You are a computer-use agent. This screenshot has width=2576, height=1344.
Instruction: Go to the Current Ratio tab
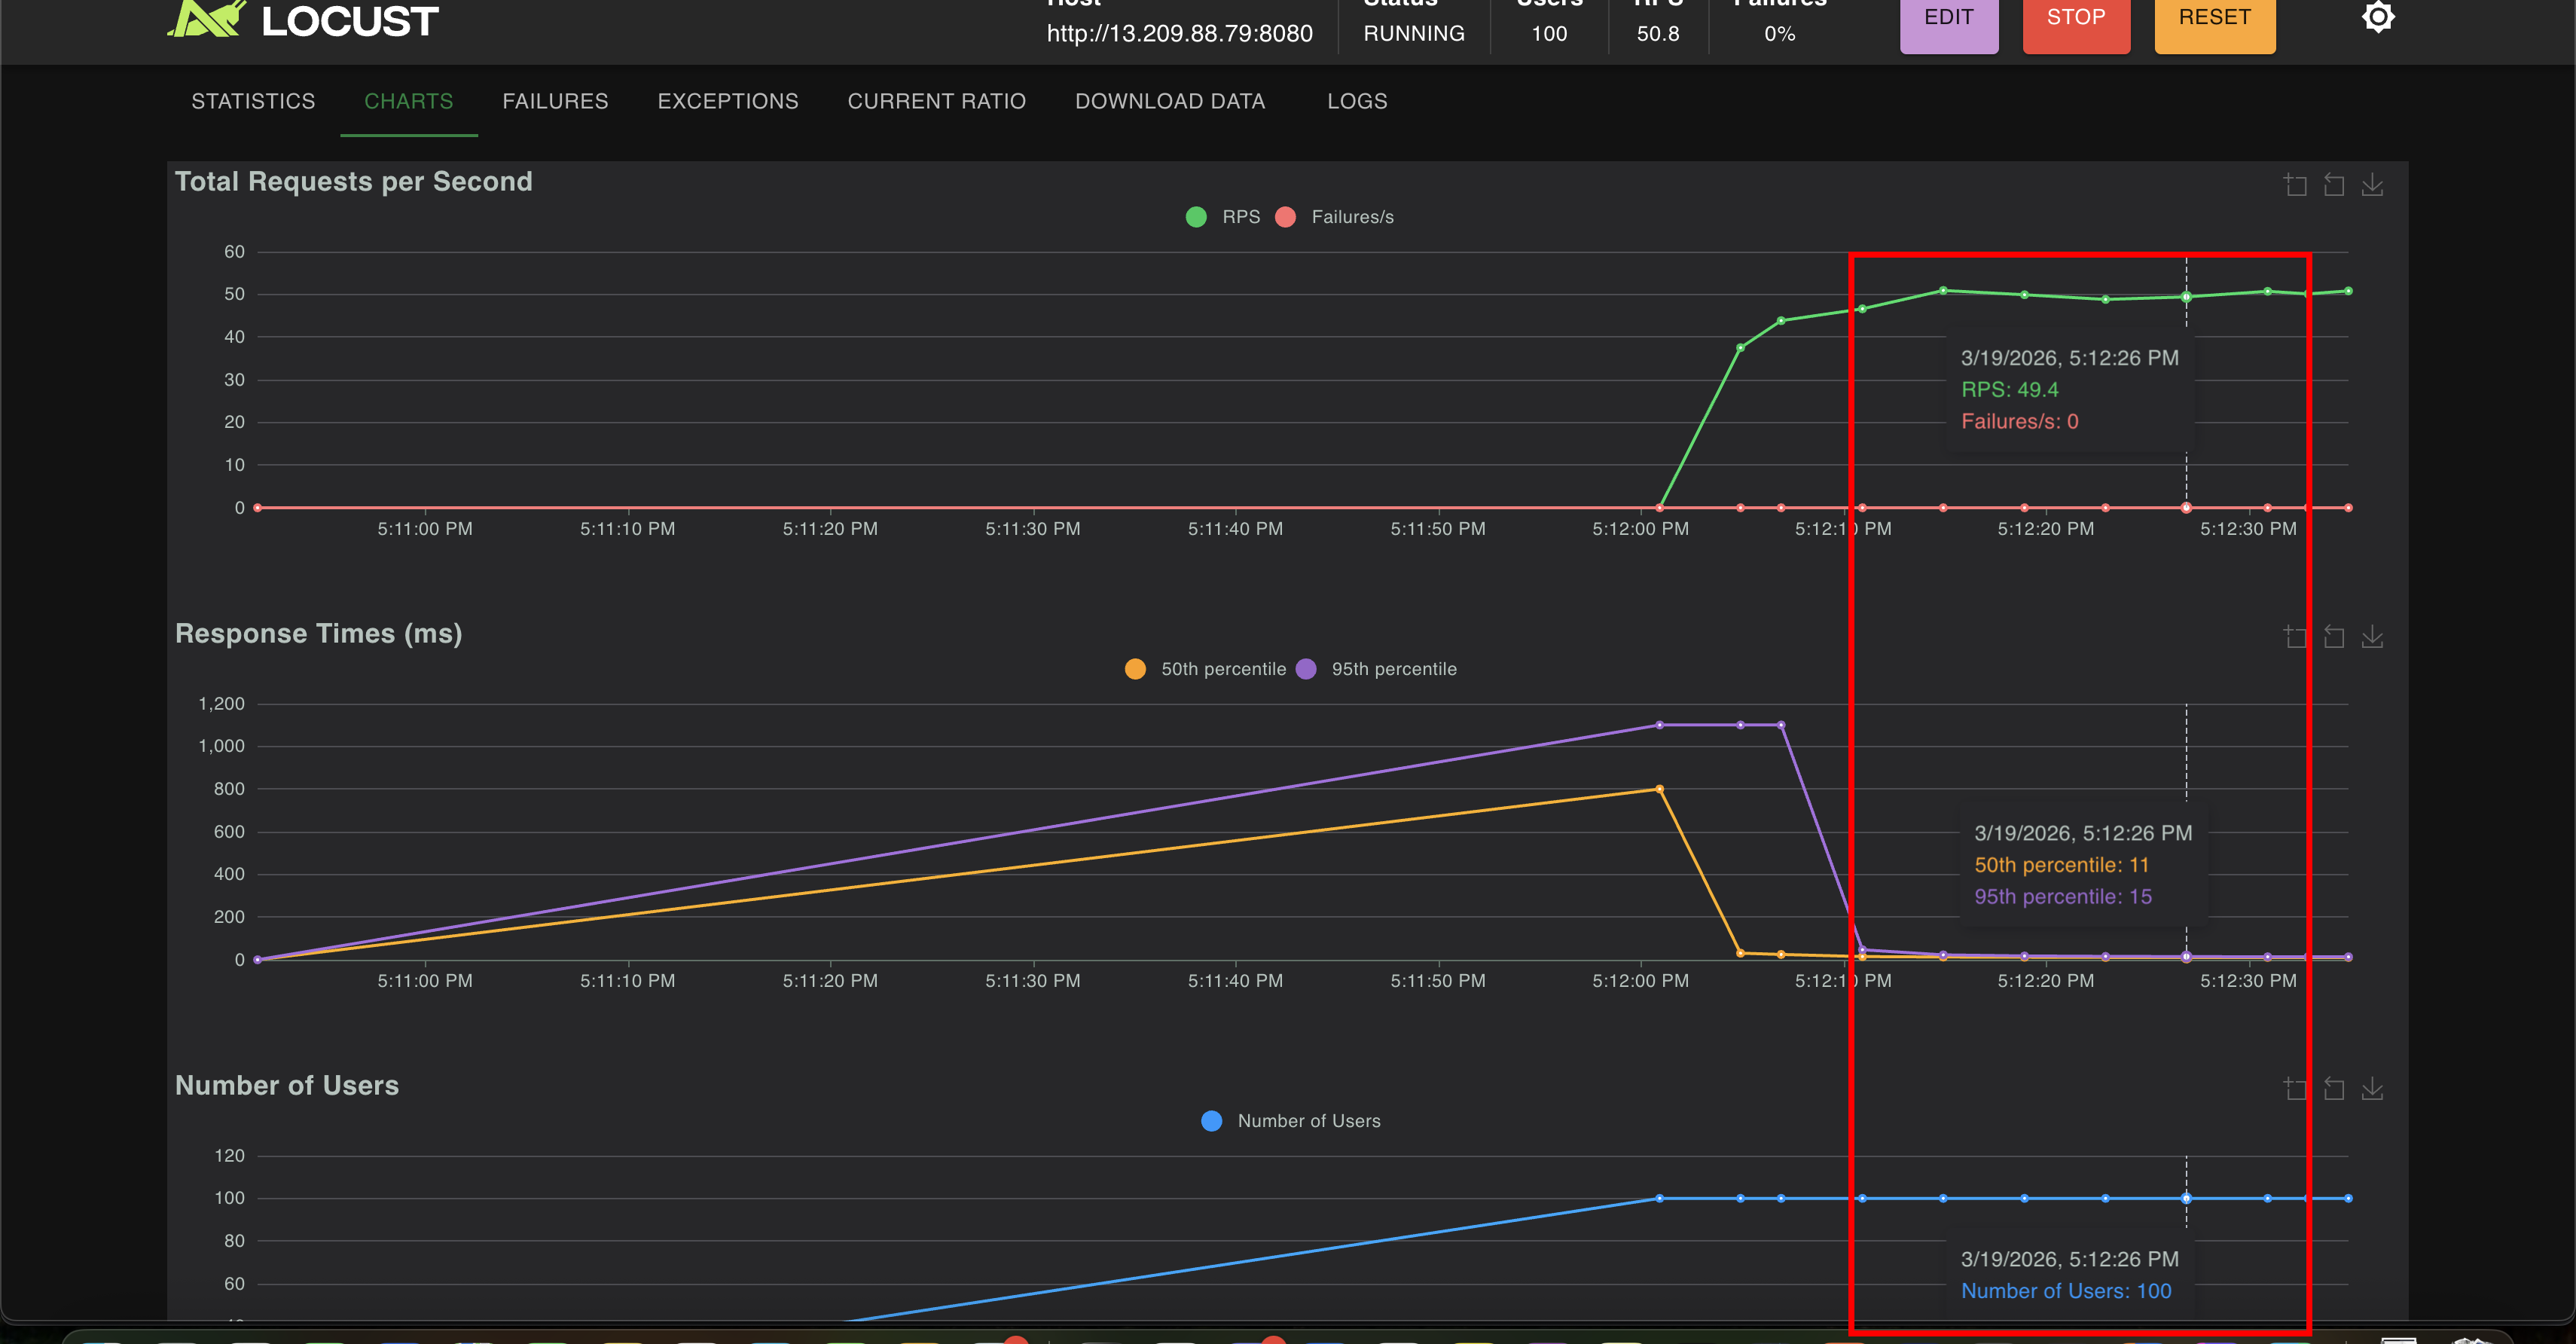(937, 101)
